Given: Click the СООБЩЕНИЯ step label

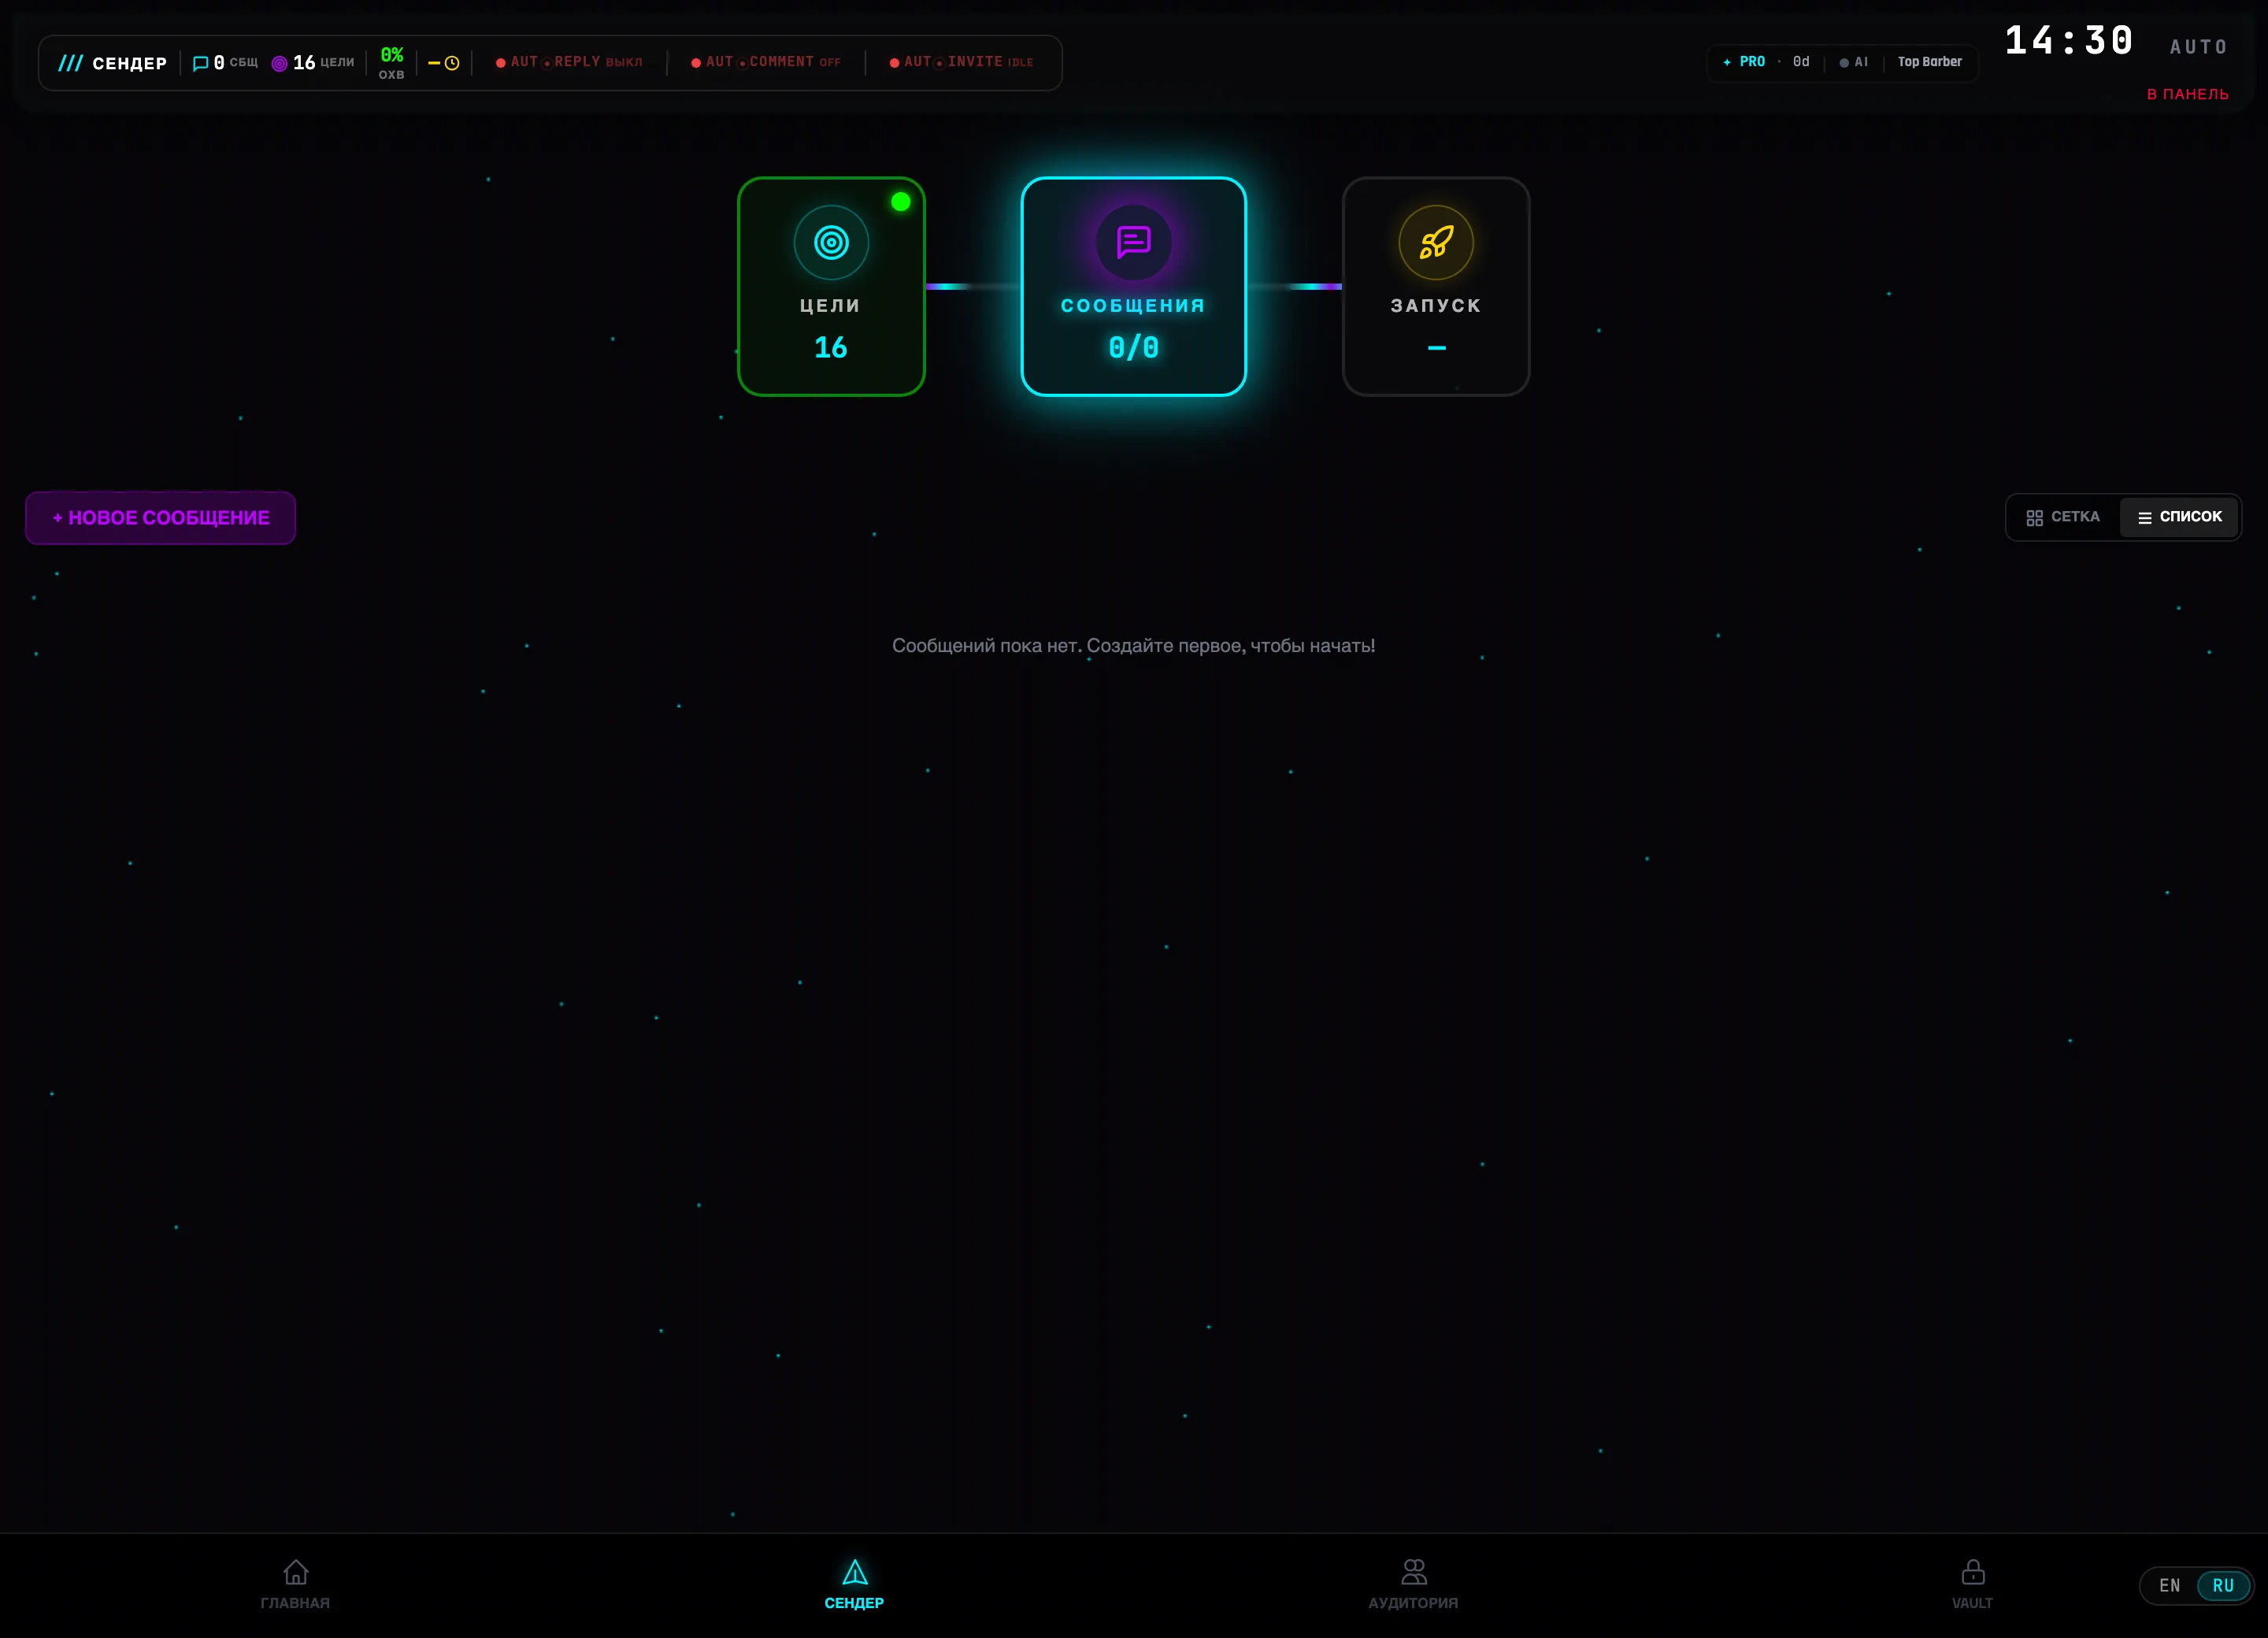Looking at the screenshot, I should point(1133,306).
